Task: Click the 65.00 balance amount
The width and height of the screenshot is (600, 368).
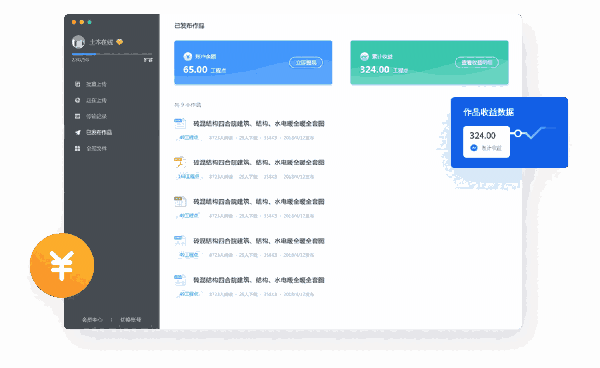Action: point(195,70)
